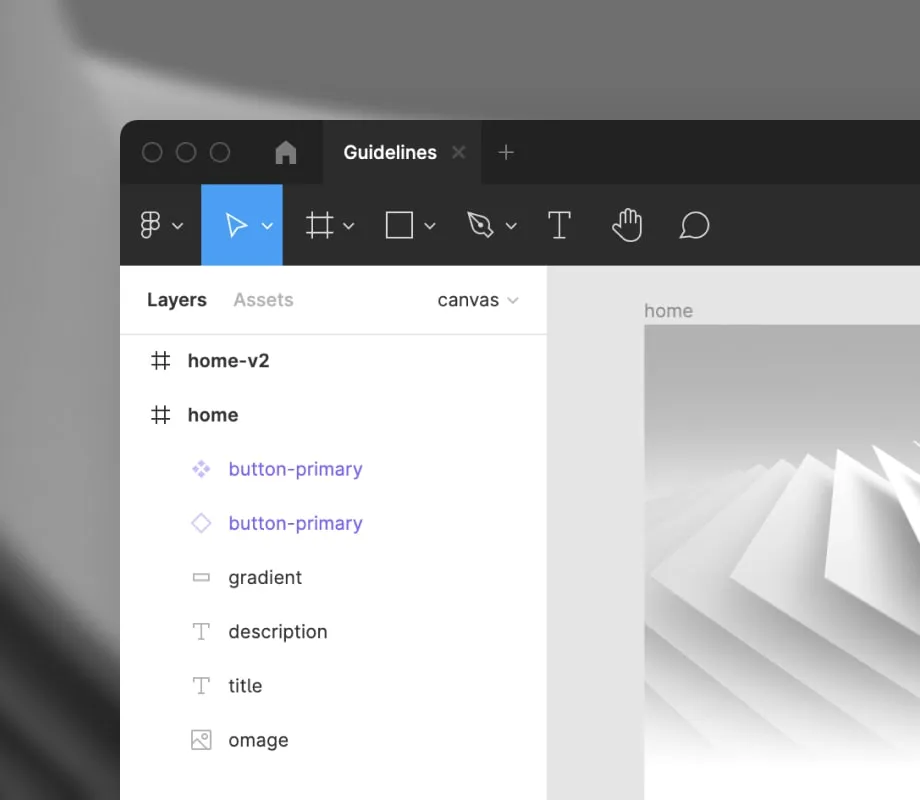Screen dimensions: 920x800
Task: Click the home frame image on canvas
Action: (780, 560)
